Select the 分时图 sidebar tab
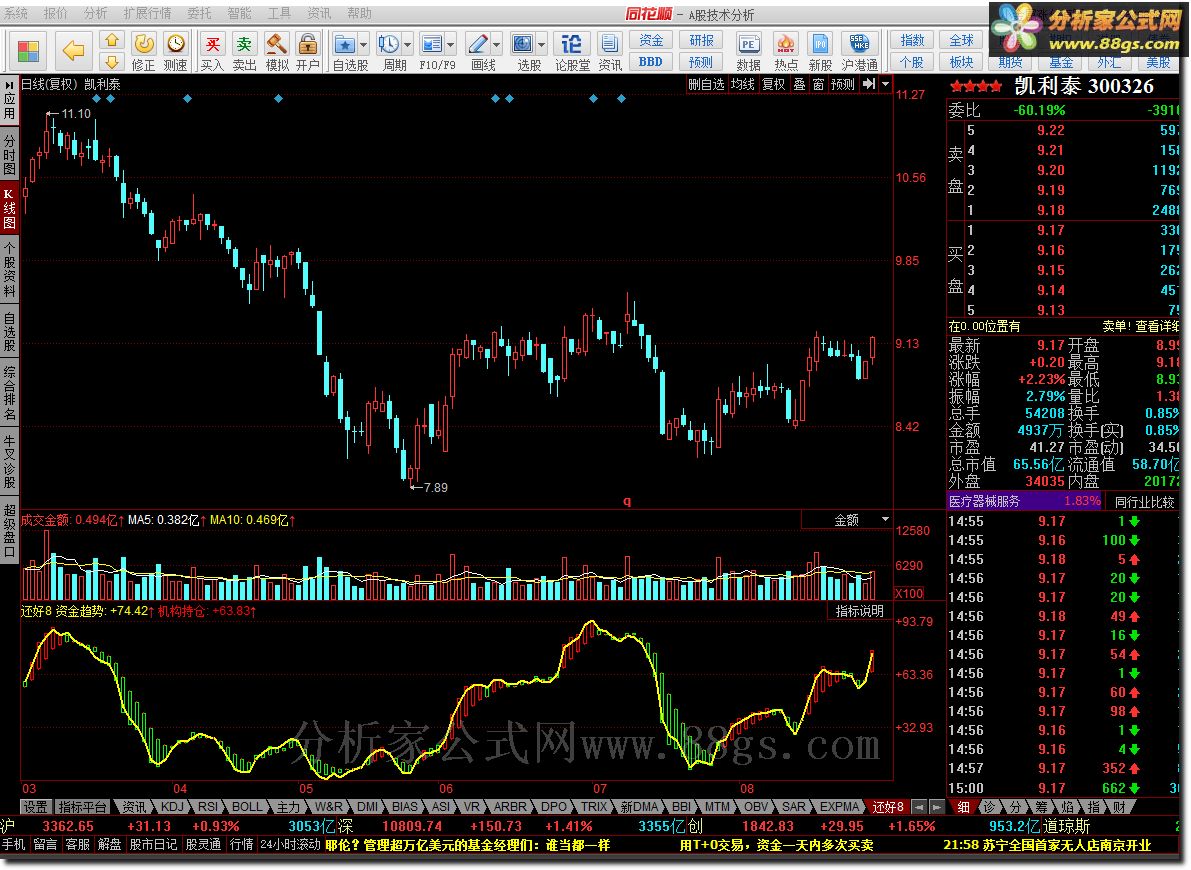The width and height of the screenshot is (1191, 870). (9, 154)
